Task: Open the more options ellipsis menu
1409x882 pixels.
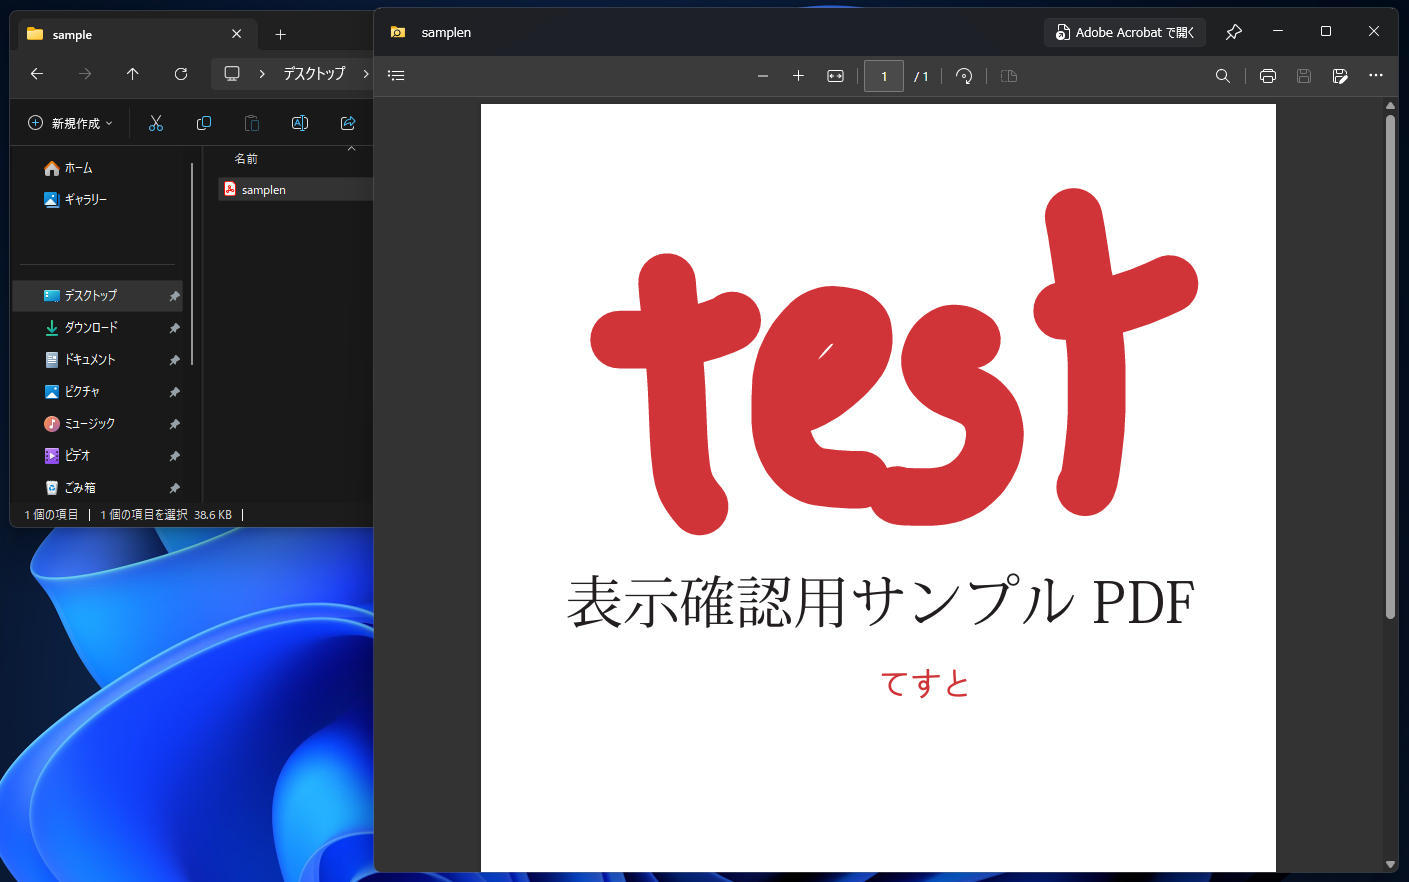Action: [x=1376, y=76]
